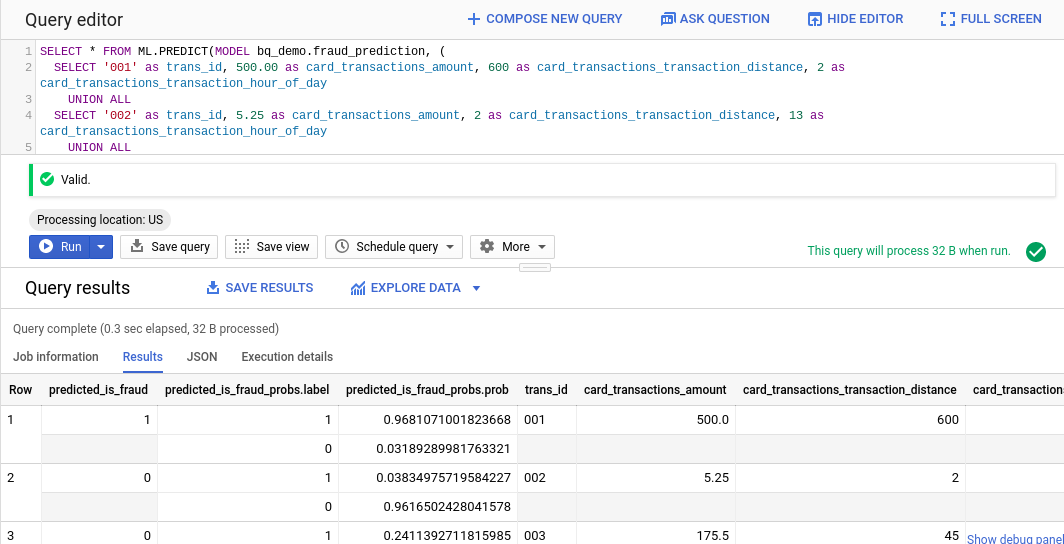The image size is (1064, 544).
Task: Open the Run button dropdown arrow
Action: 102,247
